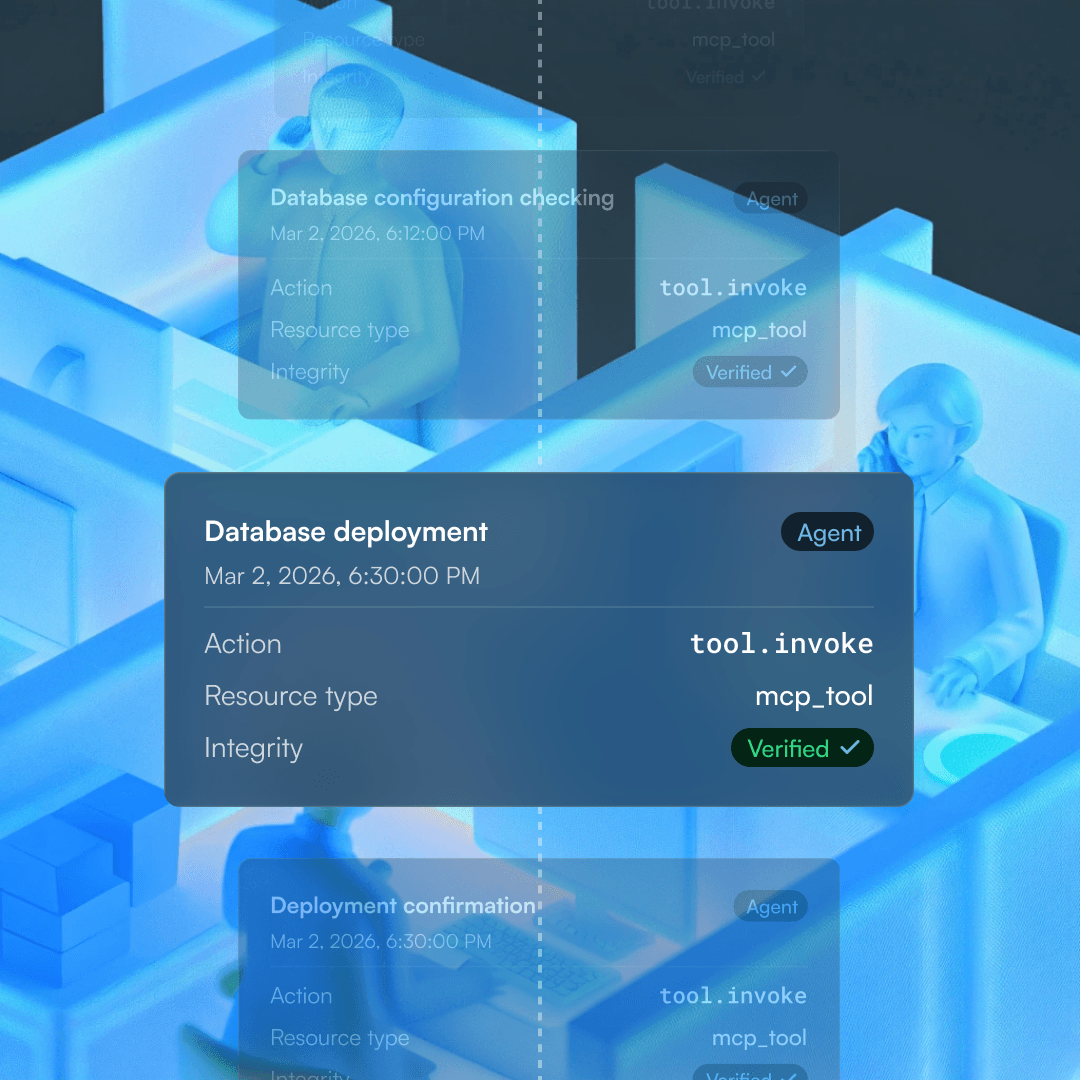The image size is (1080, 1080).
Task: Click tool.invoke in Database configuration checking card
Action: pyautogui.click(x=733, y=287)
